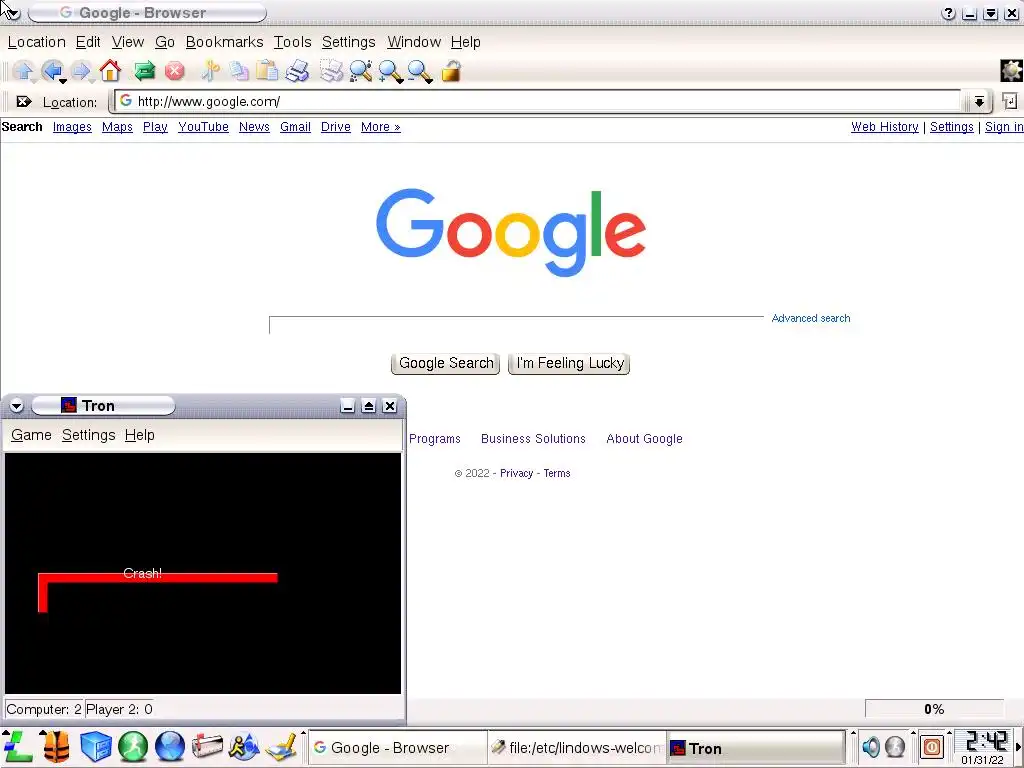Open Find with the magnifier-footprints icon
Viewport: 1024px width, 768px height.
pos(360,71)
